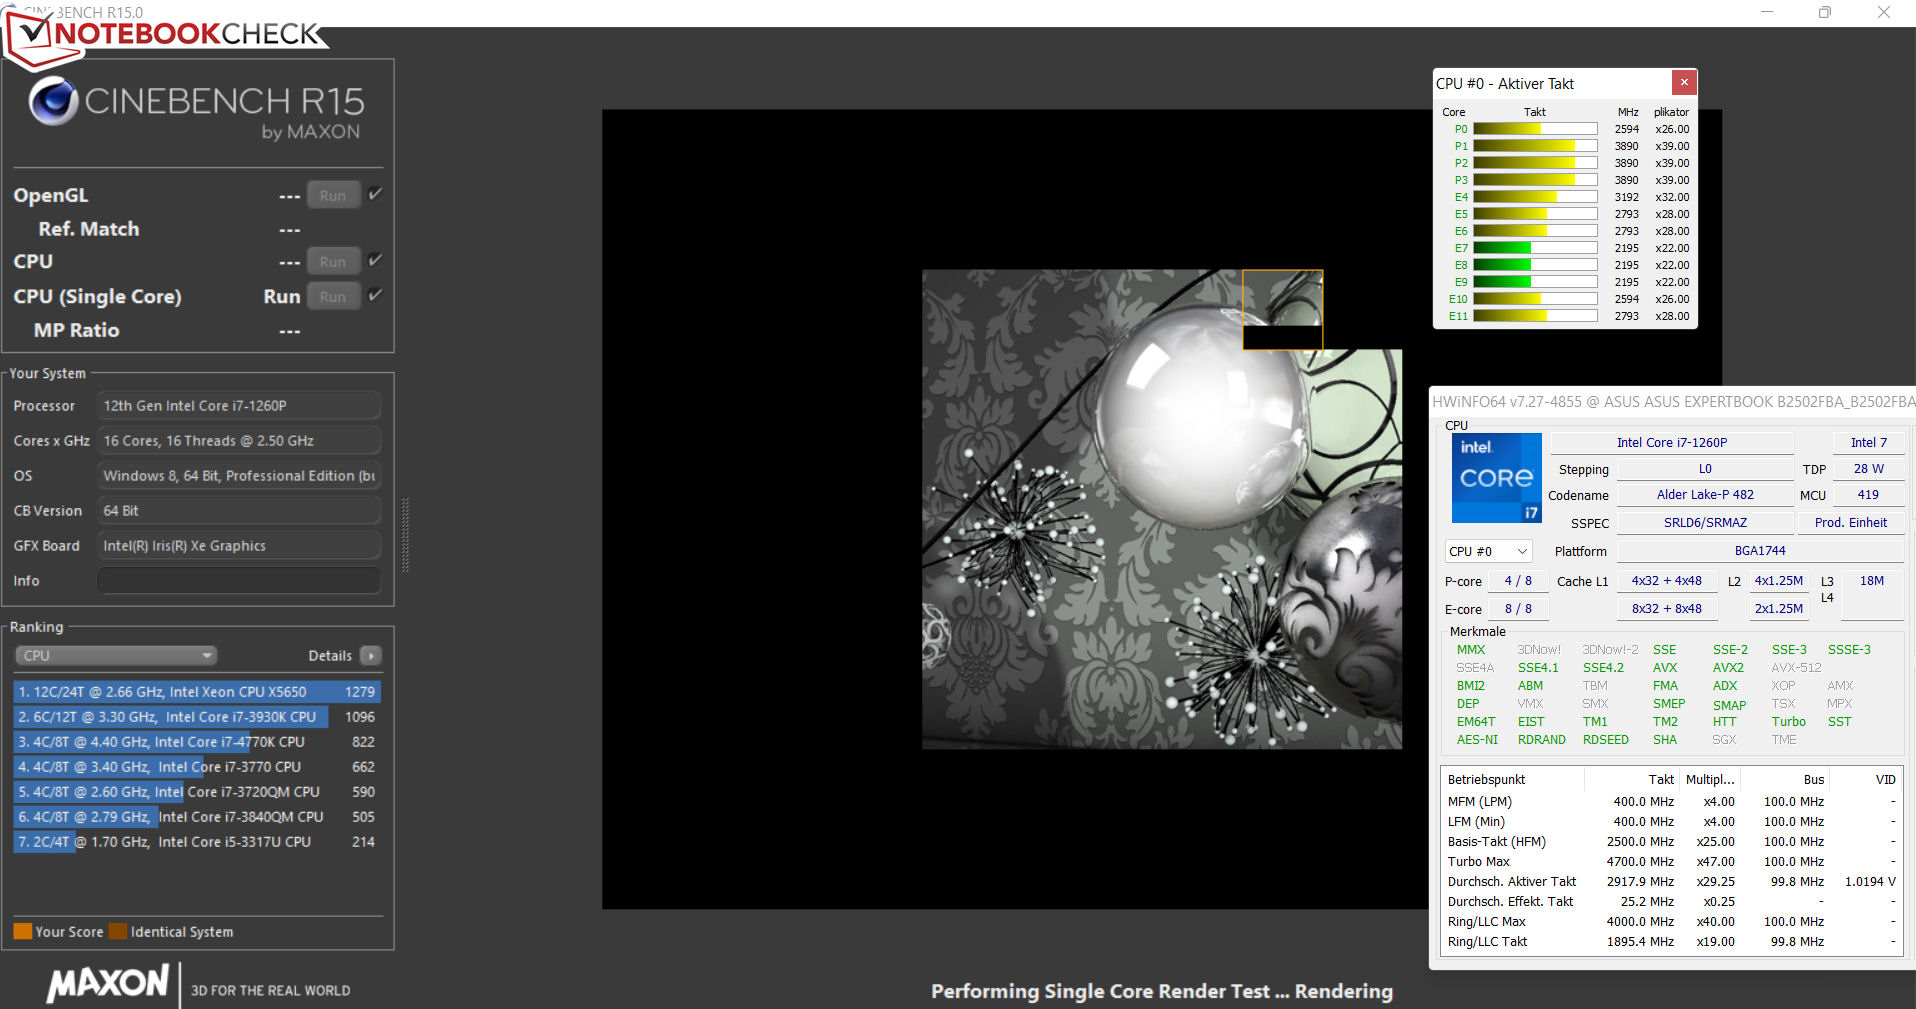Click the OS field showing Windows 8

click(239, 476)
